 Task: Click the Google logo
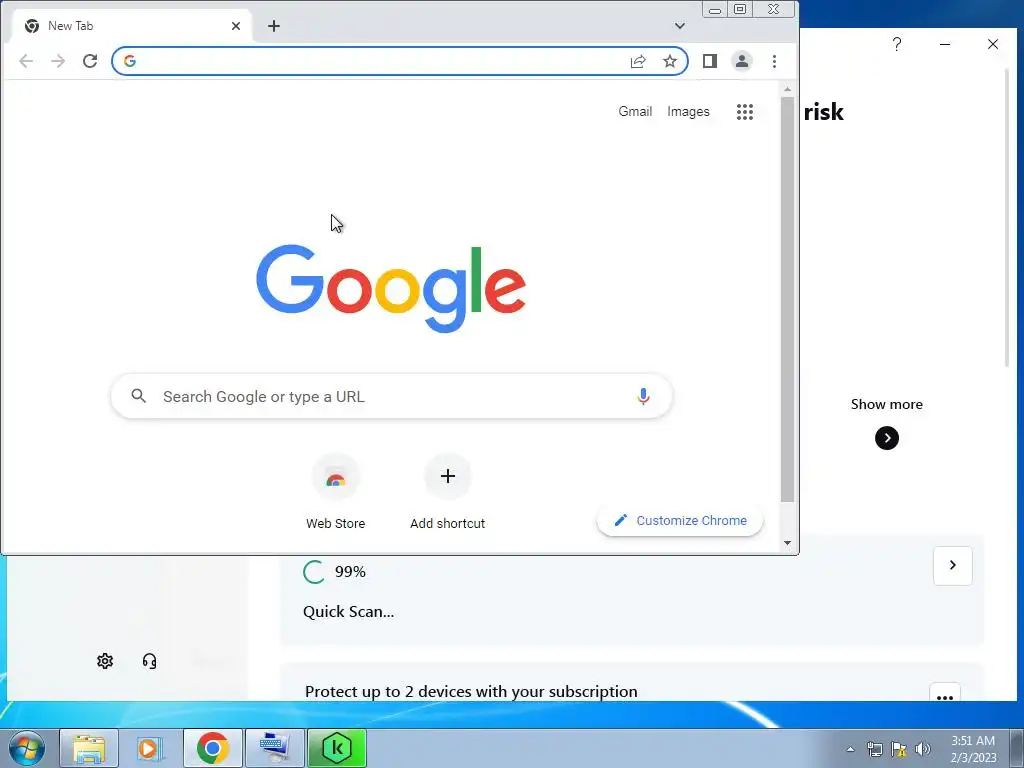pos(391,288)
